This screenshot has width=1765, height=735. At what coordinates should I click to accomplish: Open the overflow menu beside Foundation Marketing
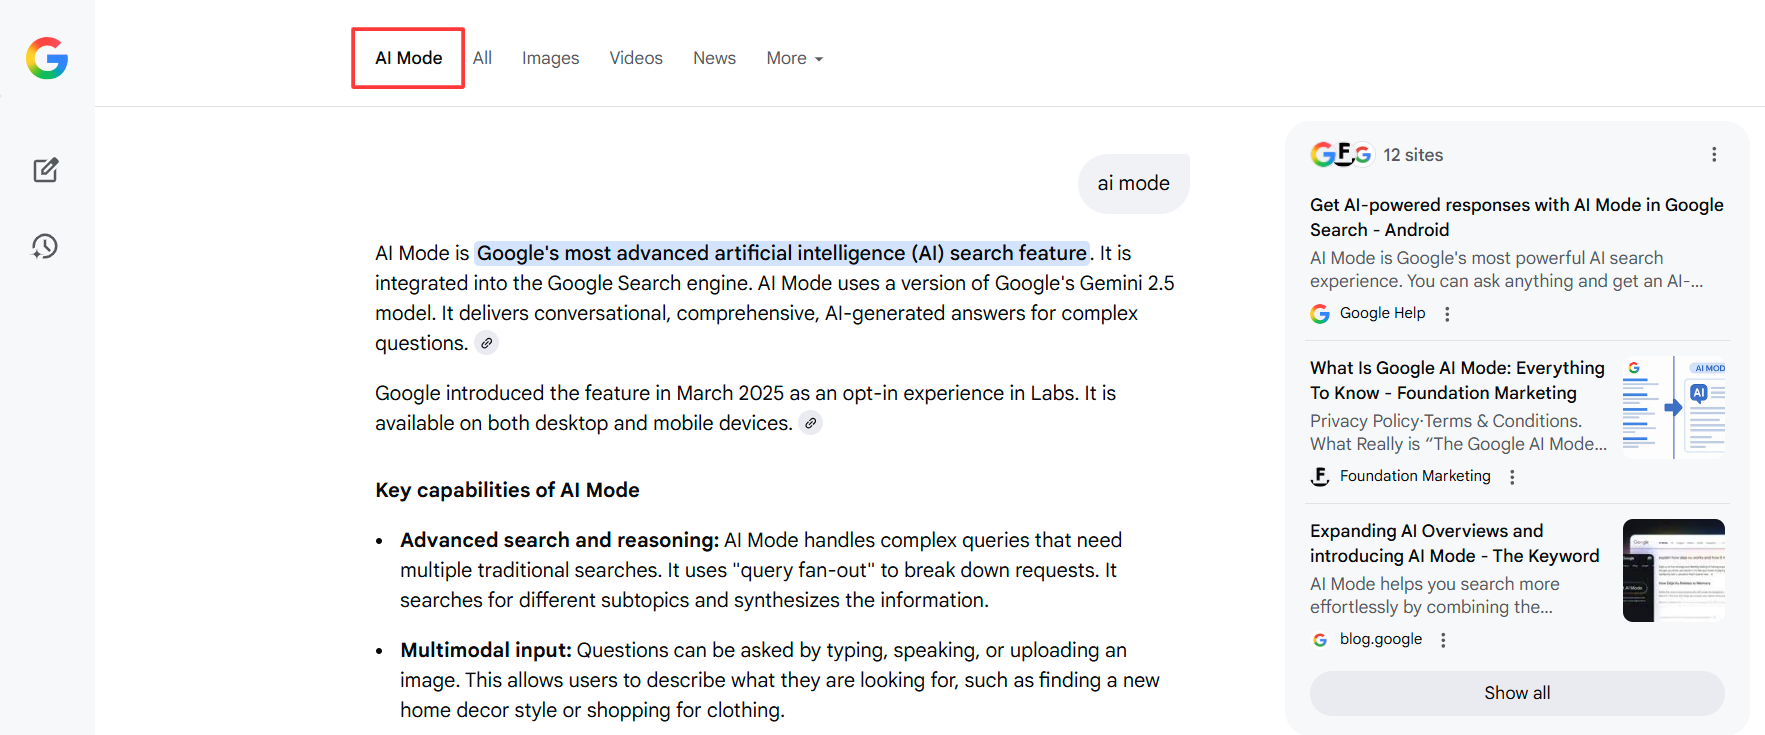coord(1511,476)
